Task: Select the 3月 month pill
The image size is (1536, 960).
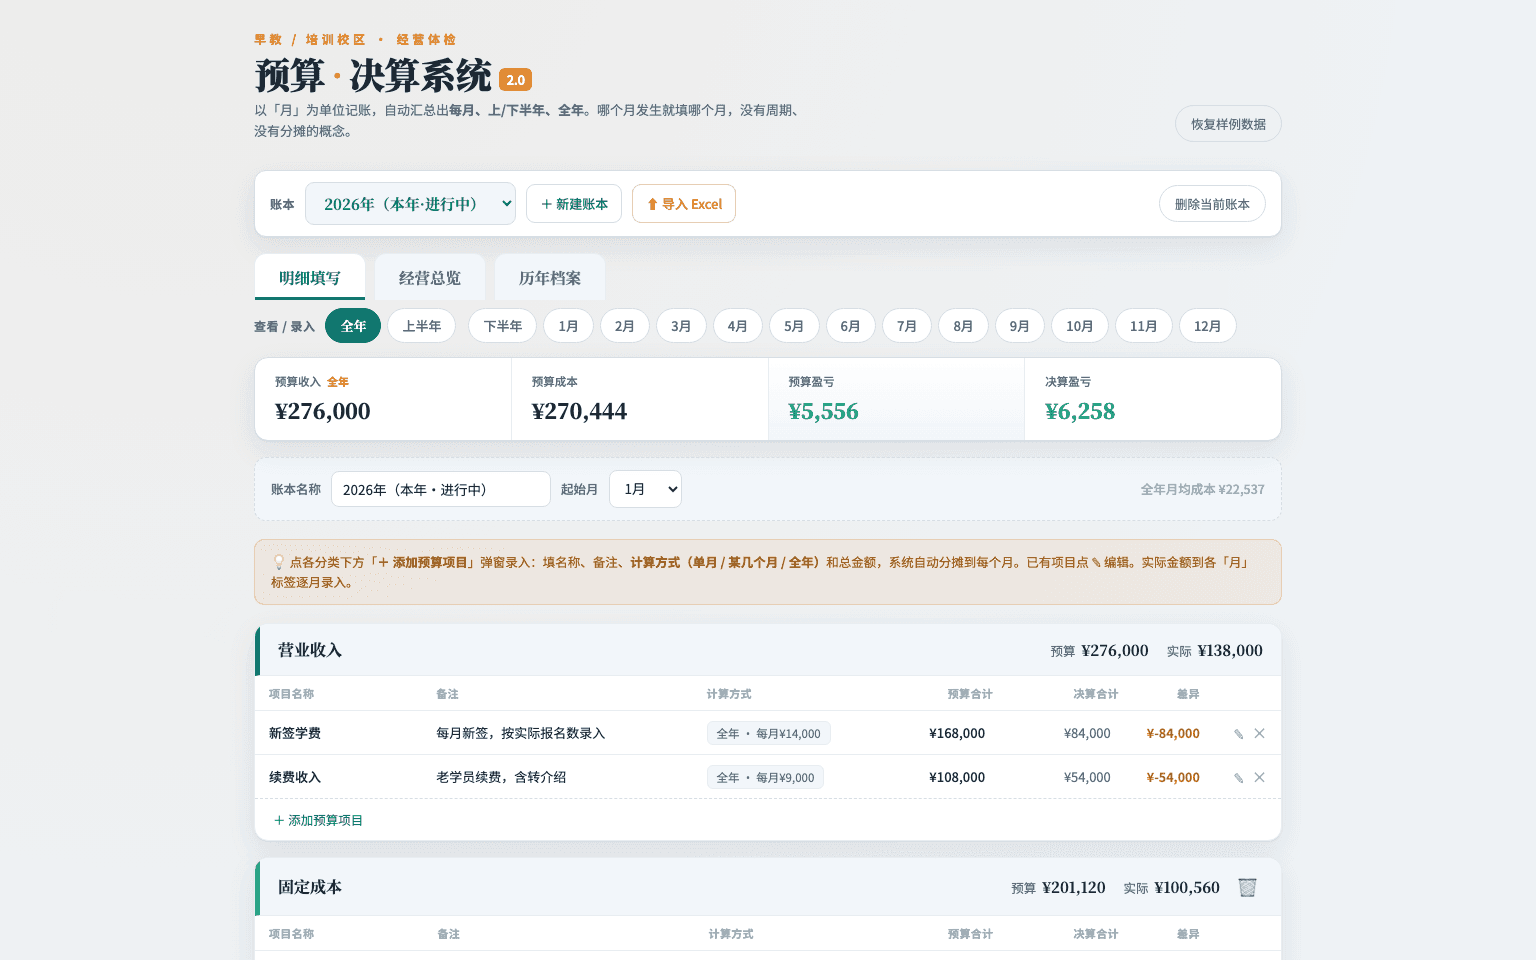Action: point(681,326)
